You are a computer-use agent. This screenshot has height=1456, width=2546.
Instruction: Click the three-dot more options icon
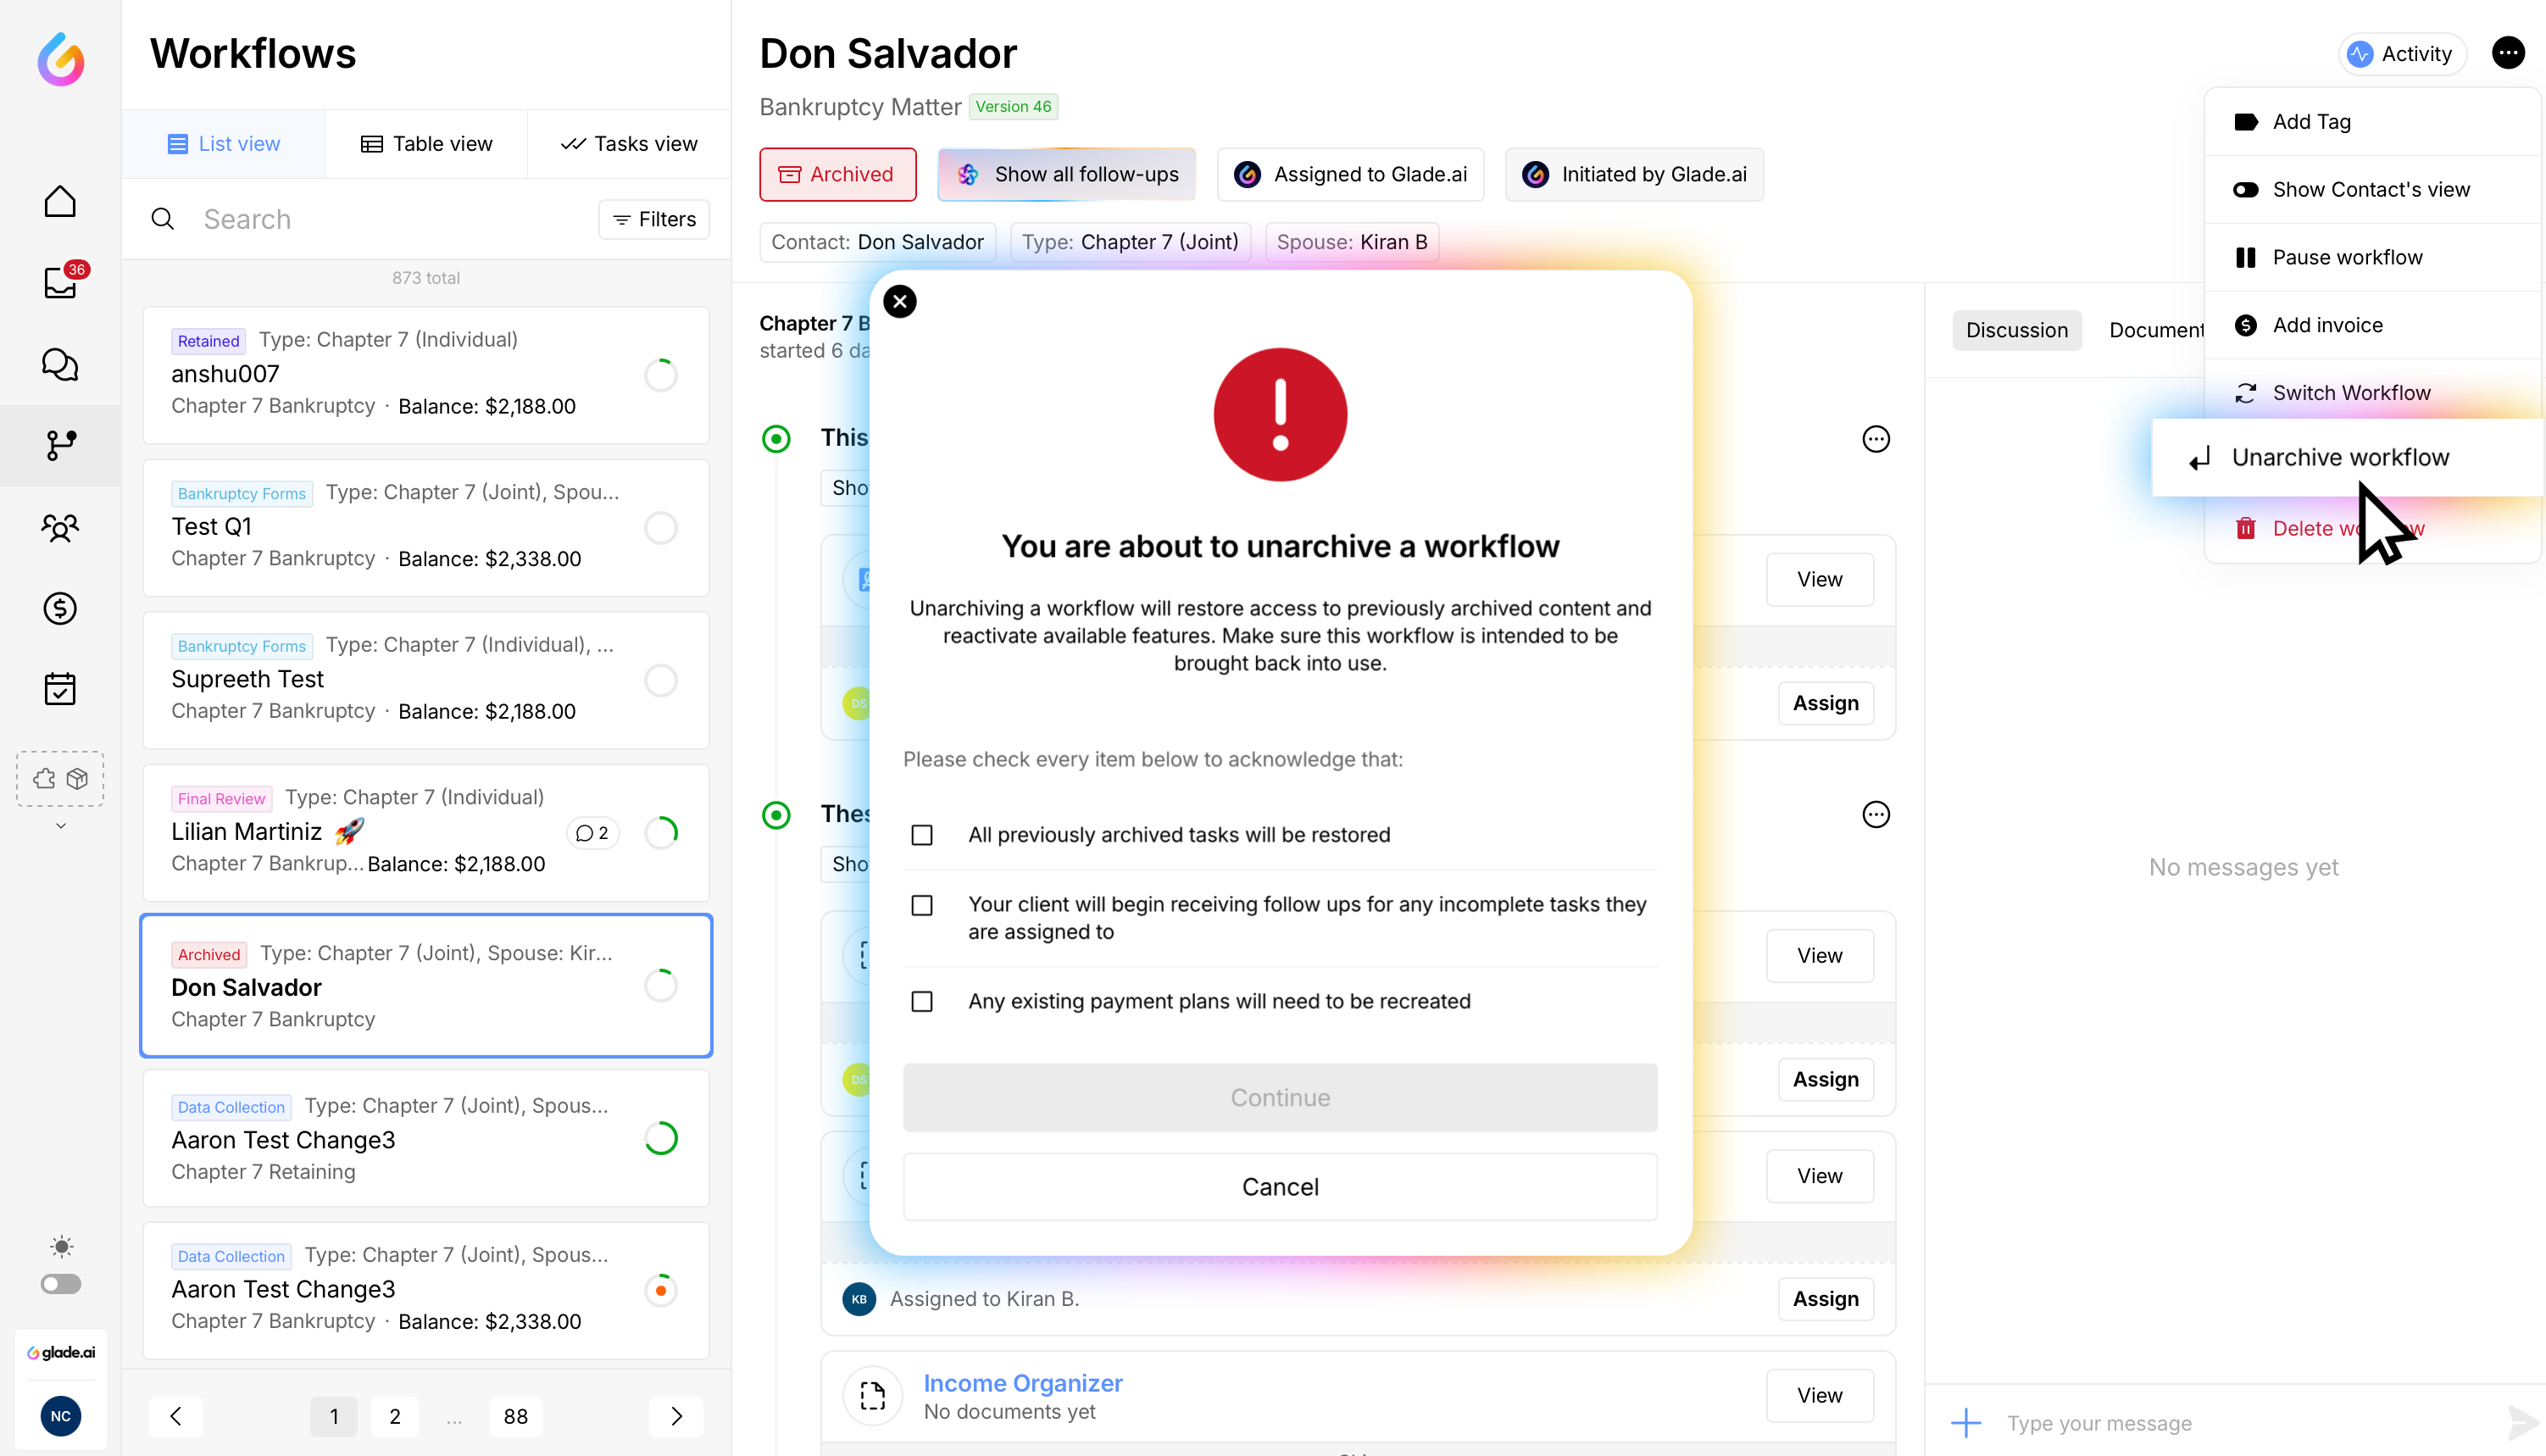2507,53
